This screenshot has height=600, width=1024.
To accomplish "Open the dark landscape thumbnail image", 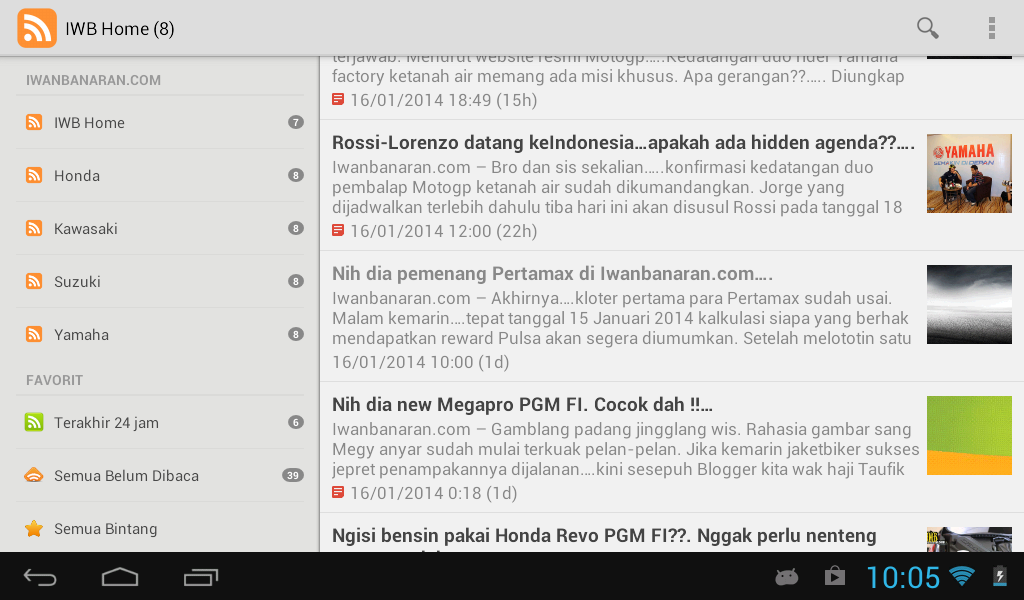I will [969, 304].
